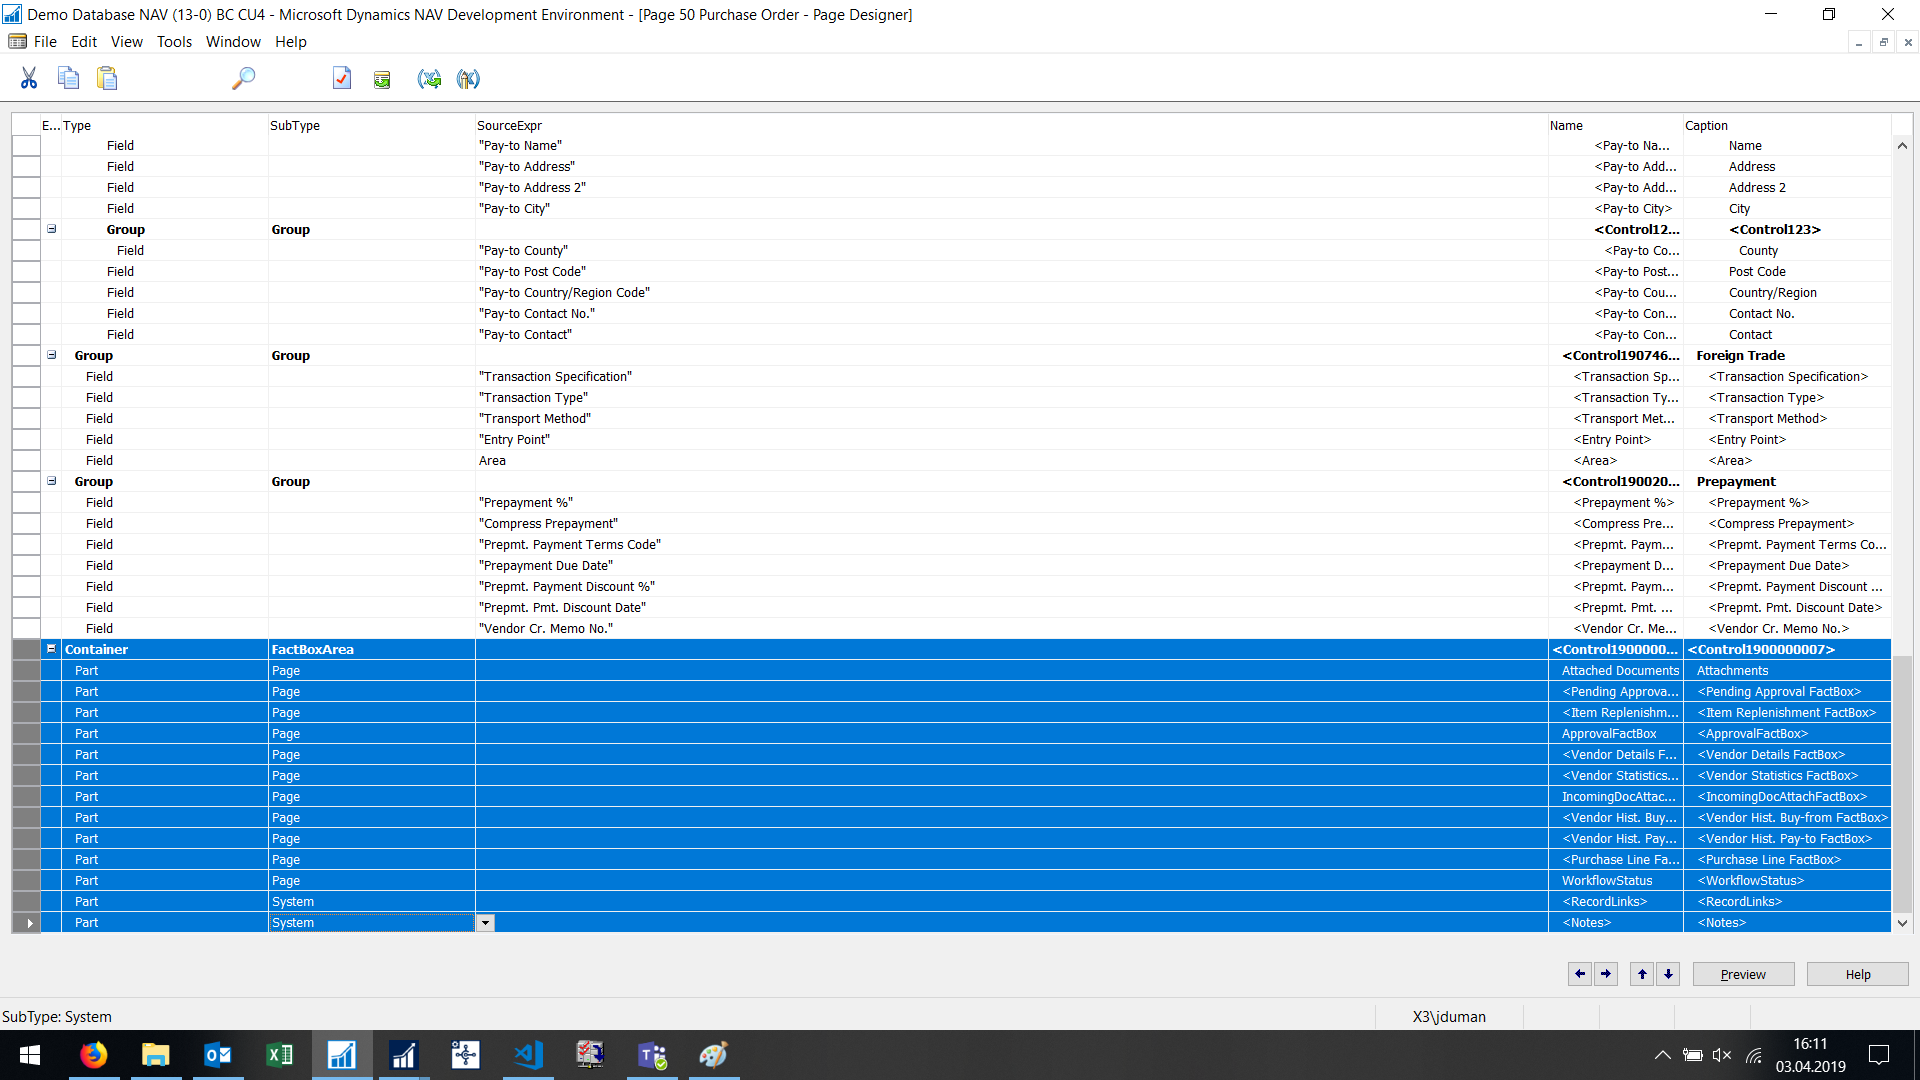Move control up with up arrow button
Screen dimensions: 1920x1080
[x=1642, y=974]
